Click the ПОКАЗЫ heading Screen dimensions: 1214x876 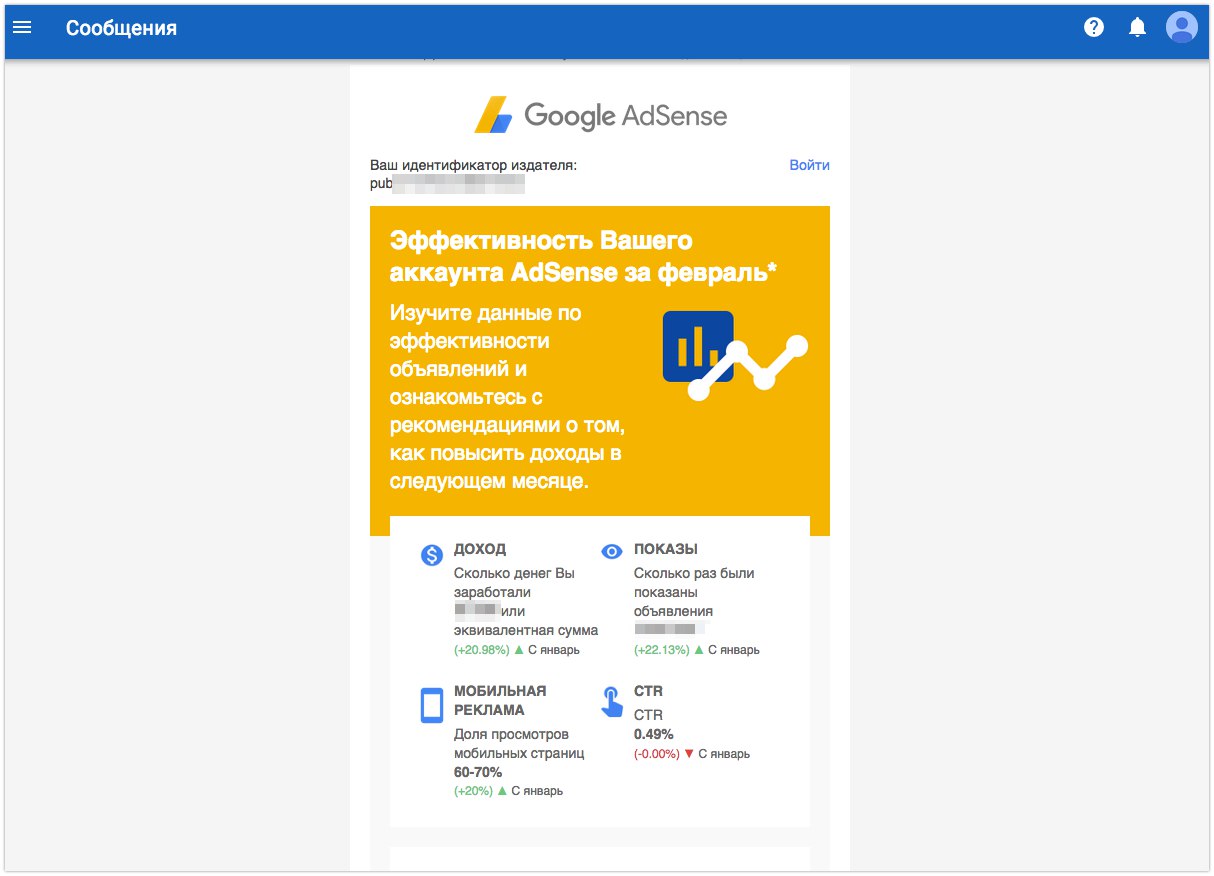point(666,549)
